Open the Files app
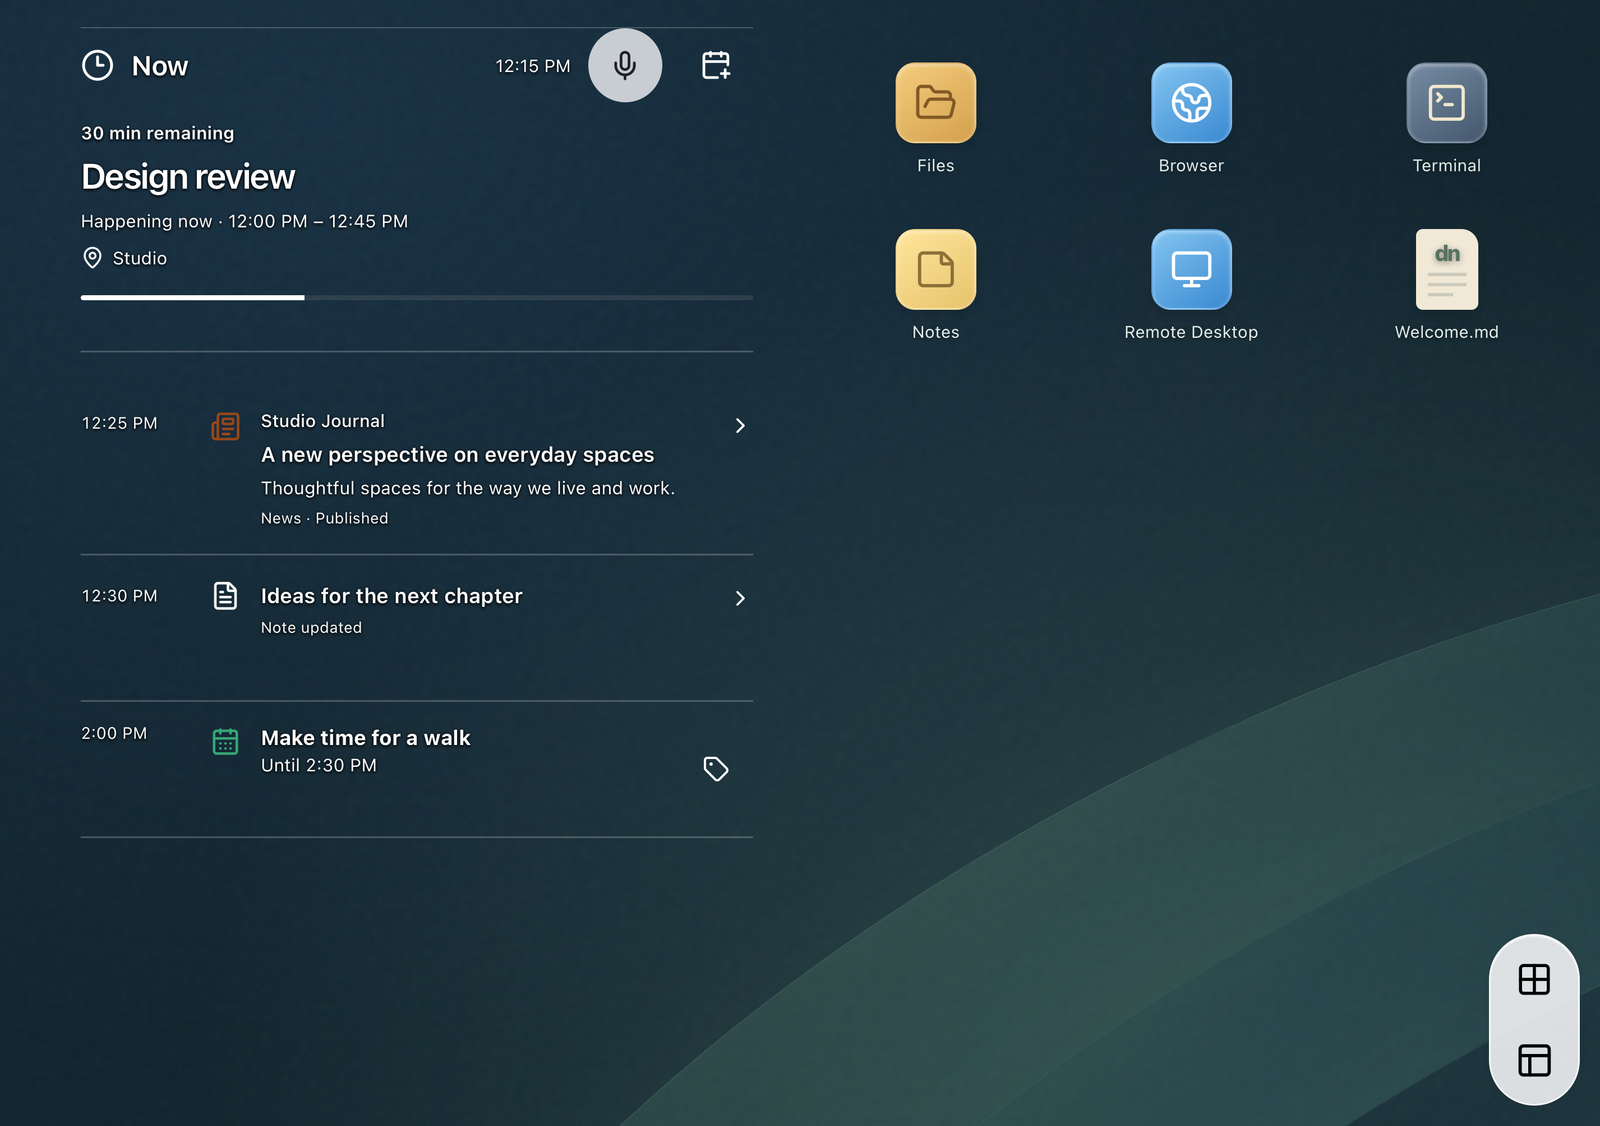 pos(936,103)
